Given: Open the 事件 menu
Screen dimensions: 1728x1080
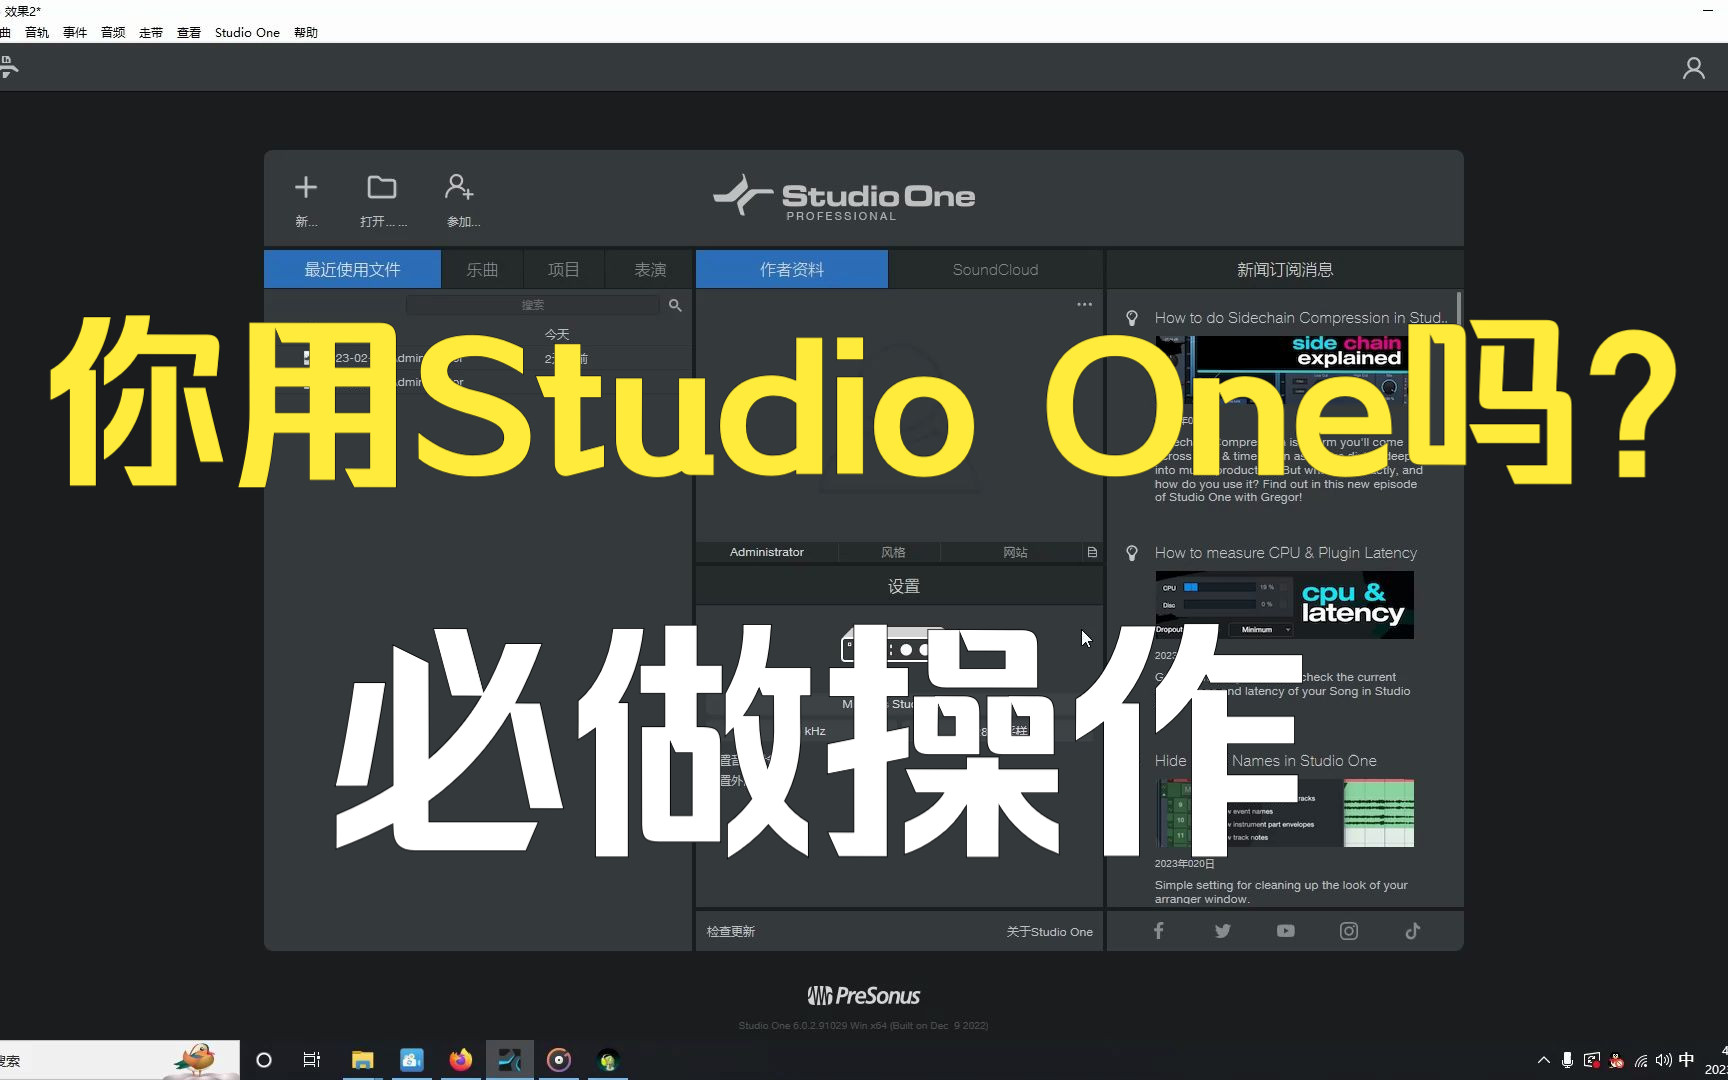Looking at the screenshot, I should click(x=75, y=32).
